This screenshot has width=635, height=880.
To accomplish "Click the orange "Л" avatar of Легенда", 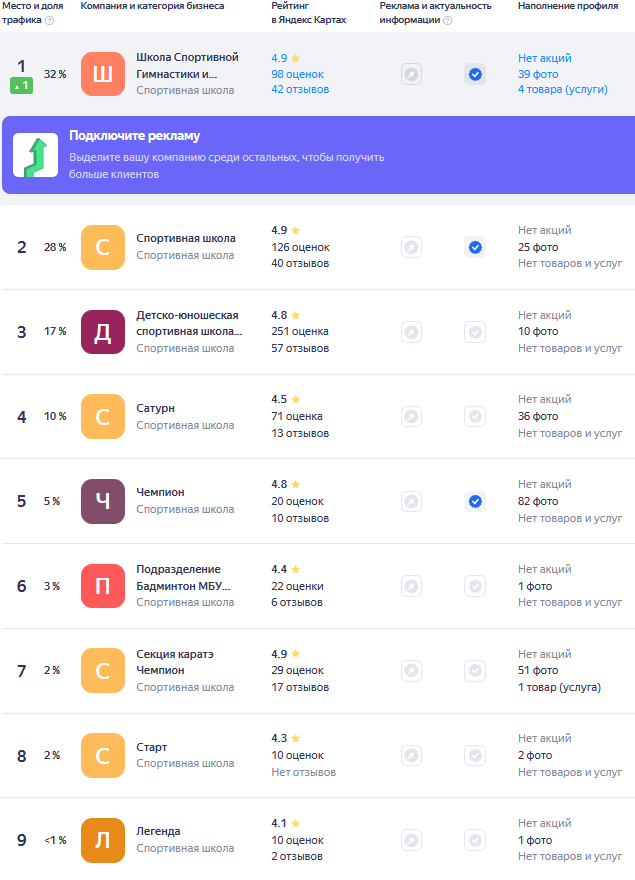I will pyautogui.click(x=102, y=840).
